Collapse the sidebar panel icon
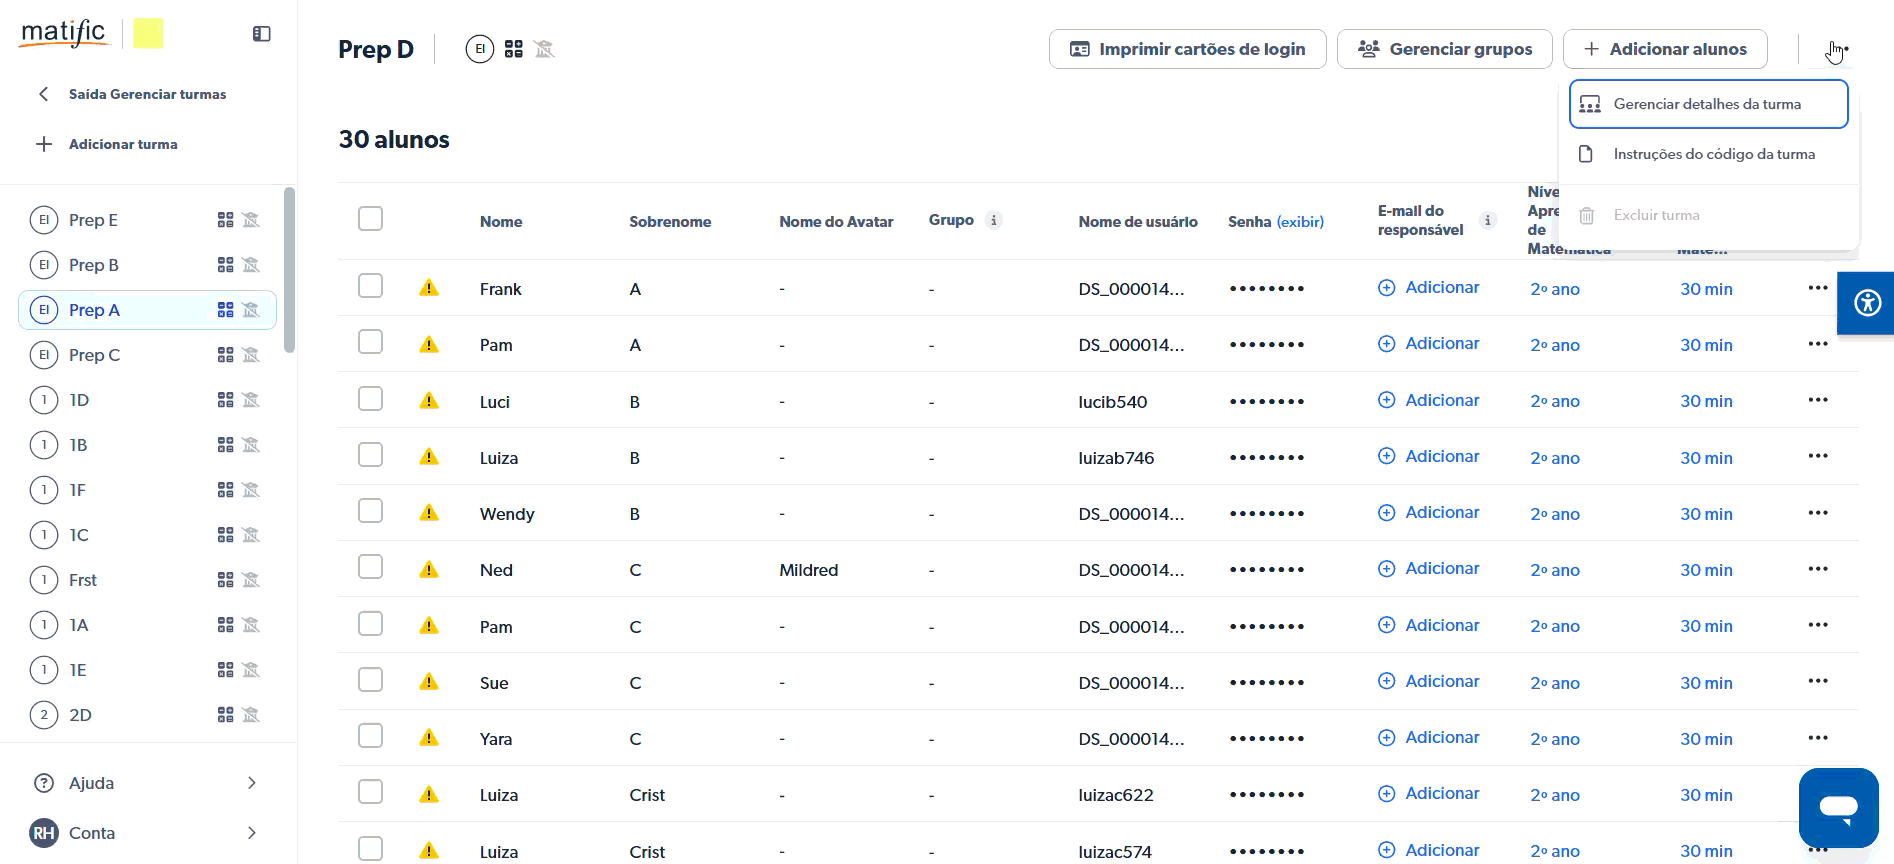This screenshot has height=864, width=1894. click(262, 34)
